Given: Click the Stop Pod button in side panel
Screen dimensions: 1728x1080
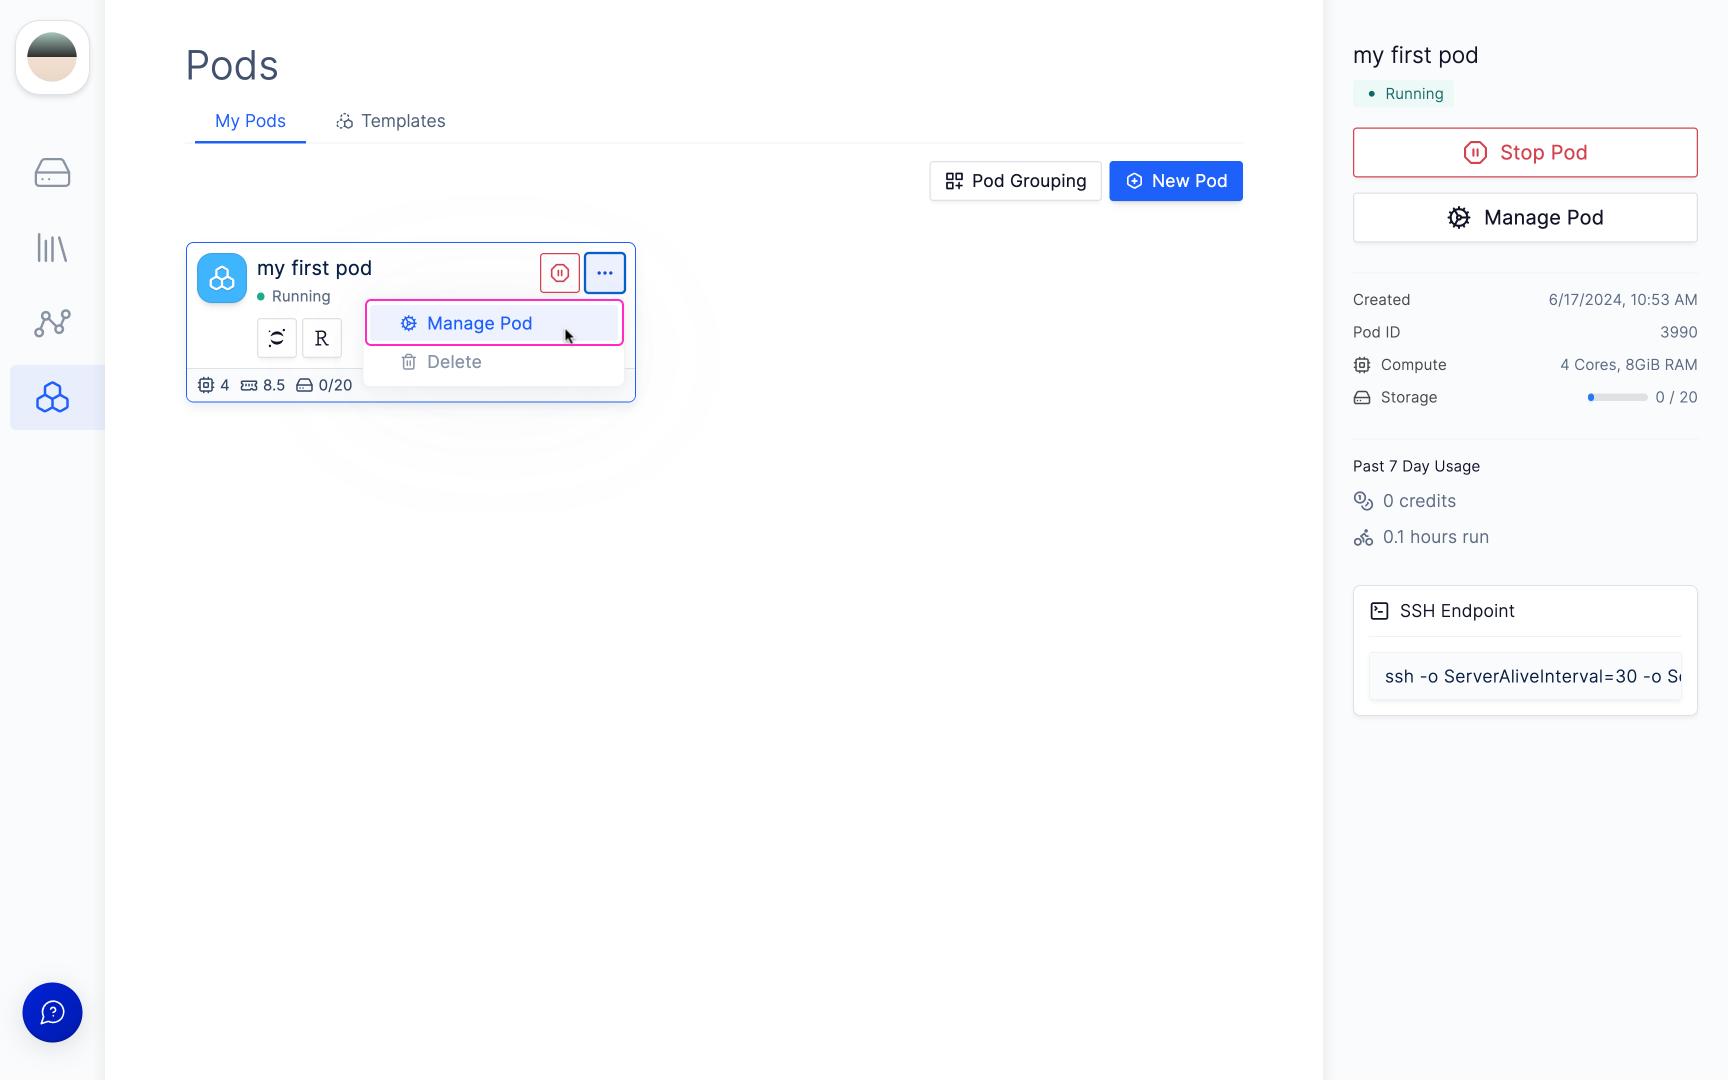Looking at the screenshot, I should (1525, 152).
